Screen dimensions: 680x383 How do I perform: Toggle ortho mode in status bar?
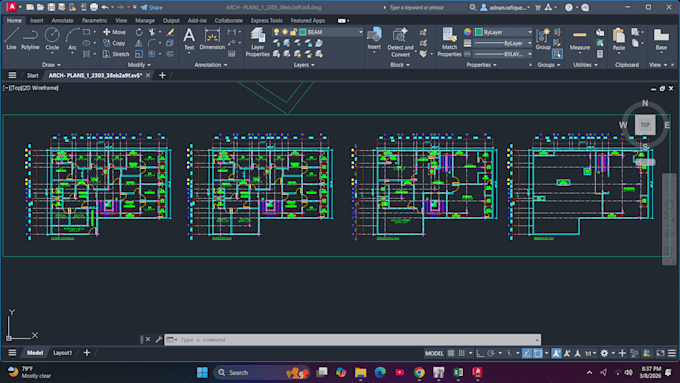click(480, 353)
